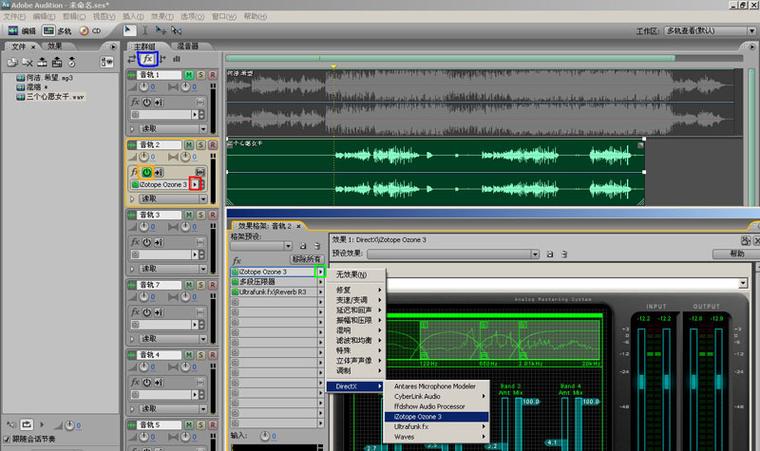Screen dimensions: 760x451
Task: Adjust the track 1 volume knob
Action: pos(144,87)
